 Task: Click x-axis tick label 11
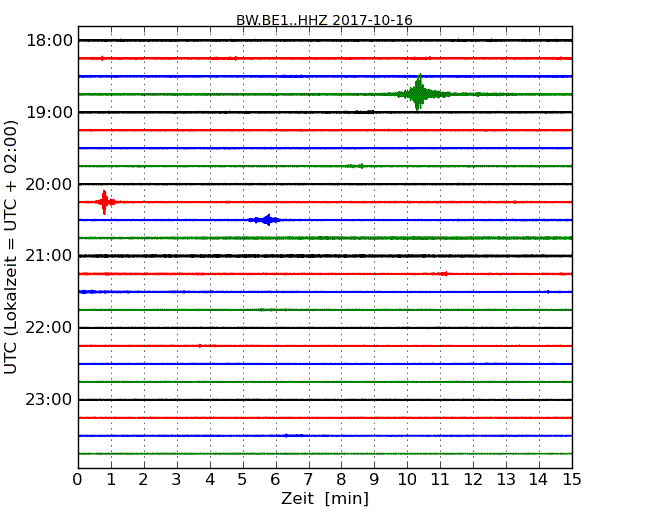coord(440,480)
